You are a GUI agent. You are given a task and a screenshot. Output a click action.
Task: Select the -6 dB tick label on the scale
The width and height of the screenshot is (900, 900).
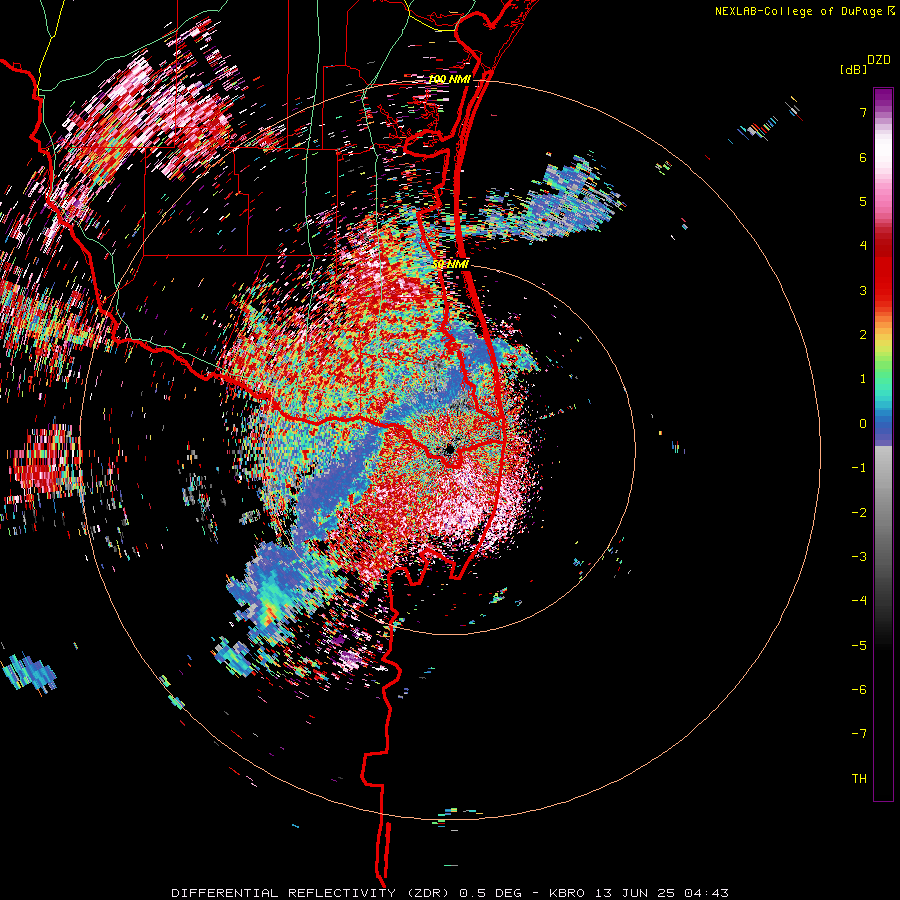pos(859,690)
